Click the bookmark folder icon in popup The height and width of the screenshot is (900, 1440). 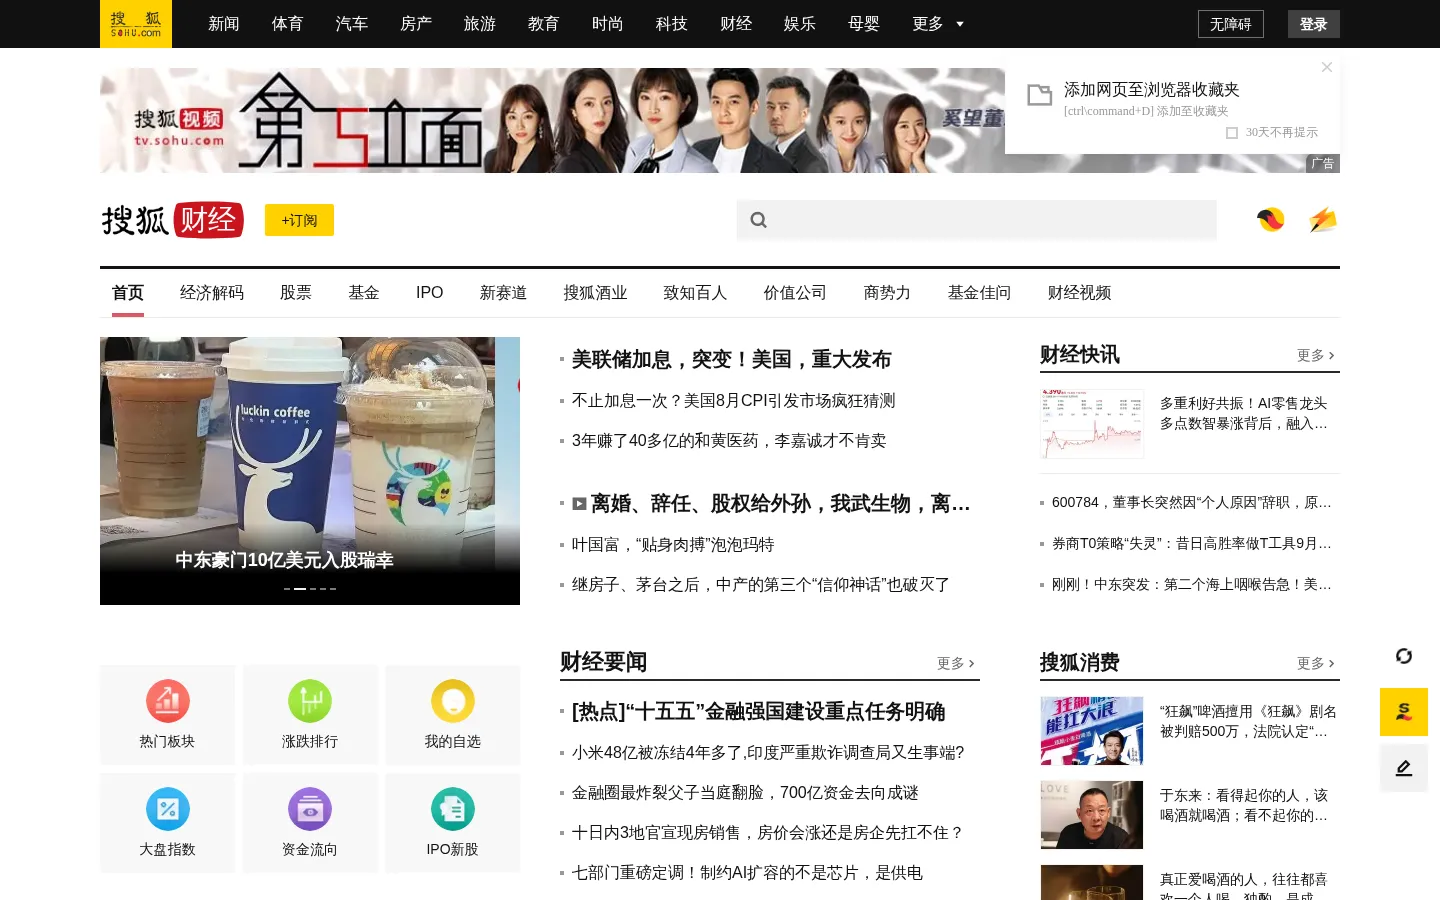point(1040,95)
